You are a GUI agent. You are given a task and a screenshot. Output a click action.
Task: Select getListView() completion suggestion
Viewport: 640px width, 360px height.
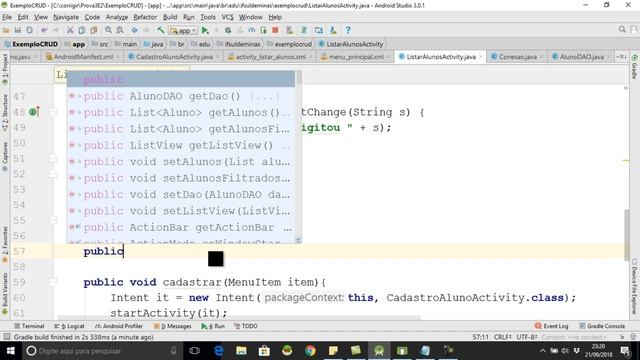tap(181, 145)
